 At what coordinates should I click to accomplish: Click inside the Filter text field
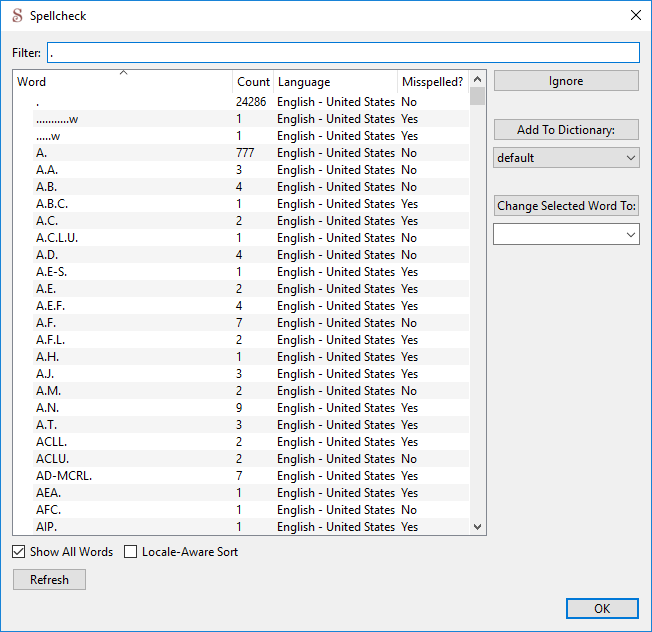(x=342, y=52)
